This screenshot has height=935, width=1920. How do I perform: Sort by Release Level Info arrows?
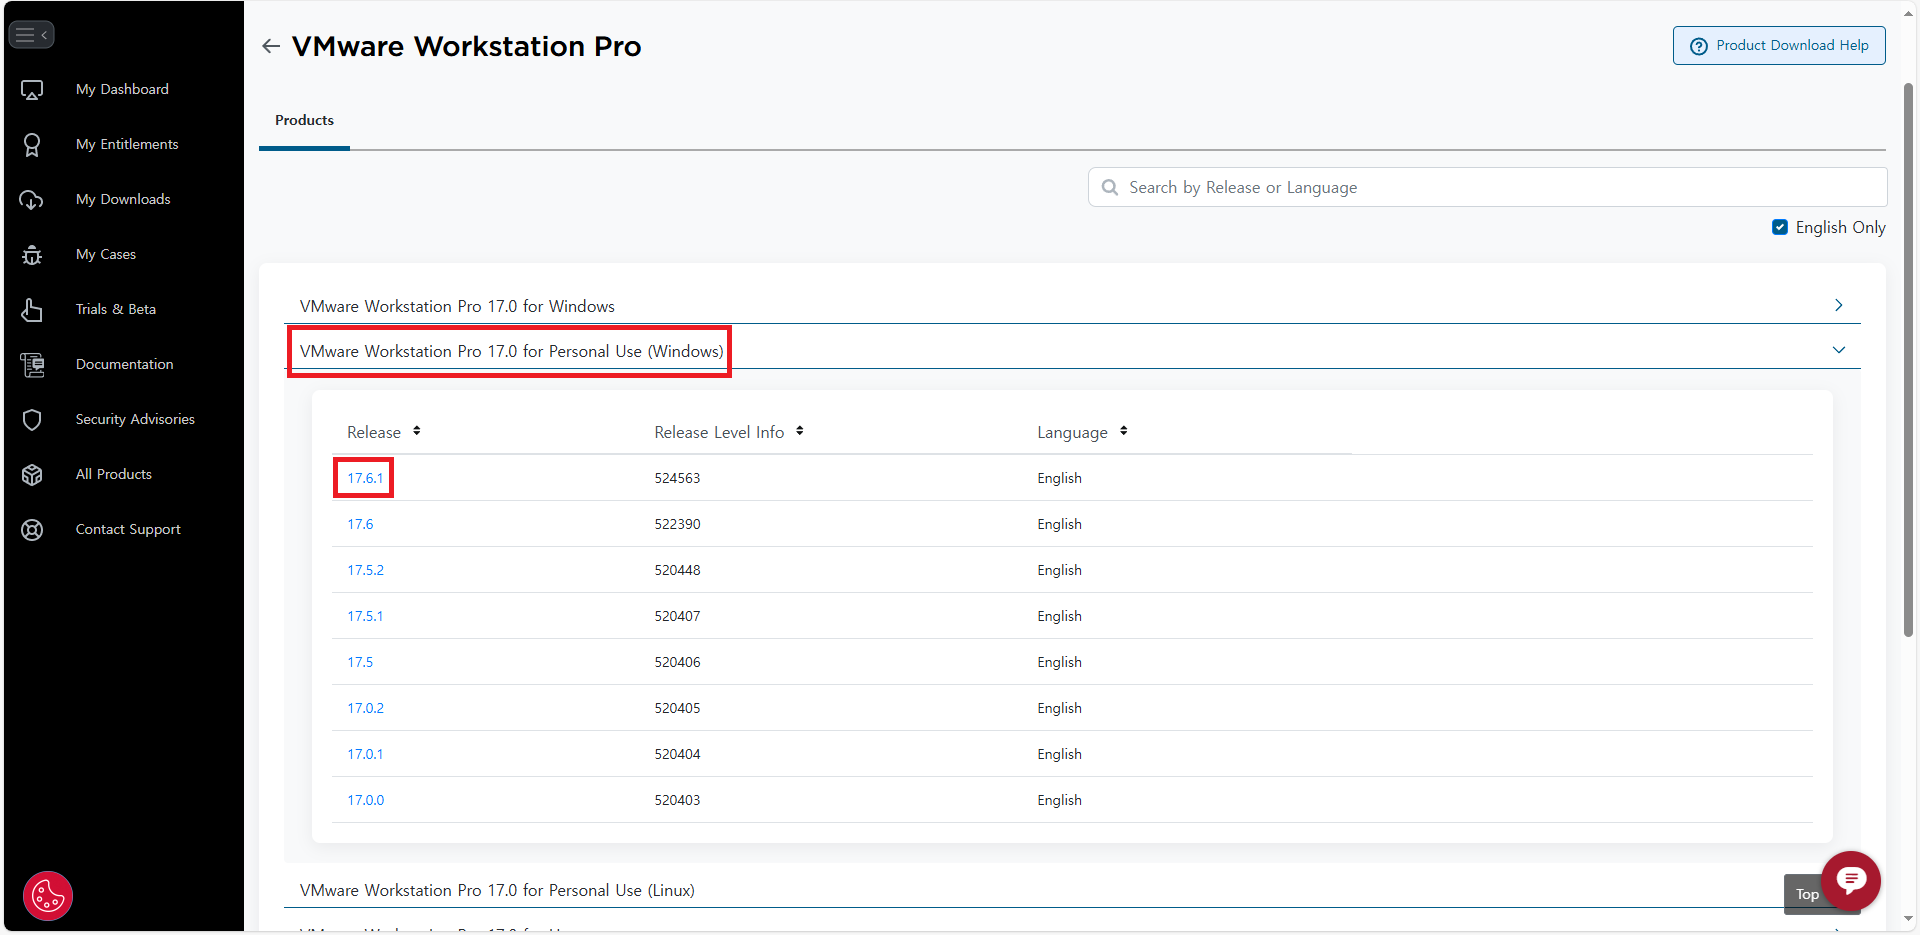(800, 431)
